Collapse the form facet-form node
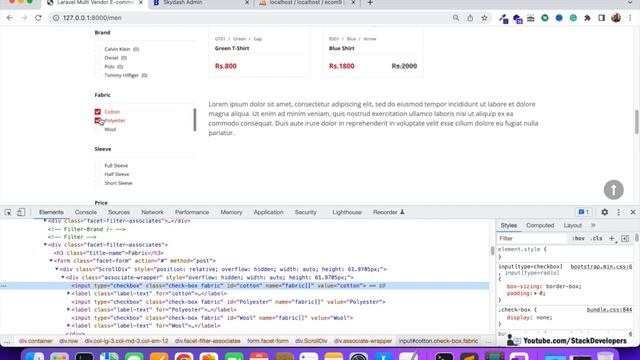 [51, 261]
